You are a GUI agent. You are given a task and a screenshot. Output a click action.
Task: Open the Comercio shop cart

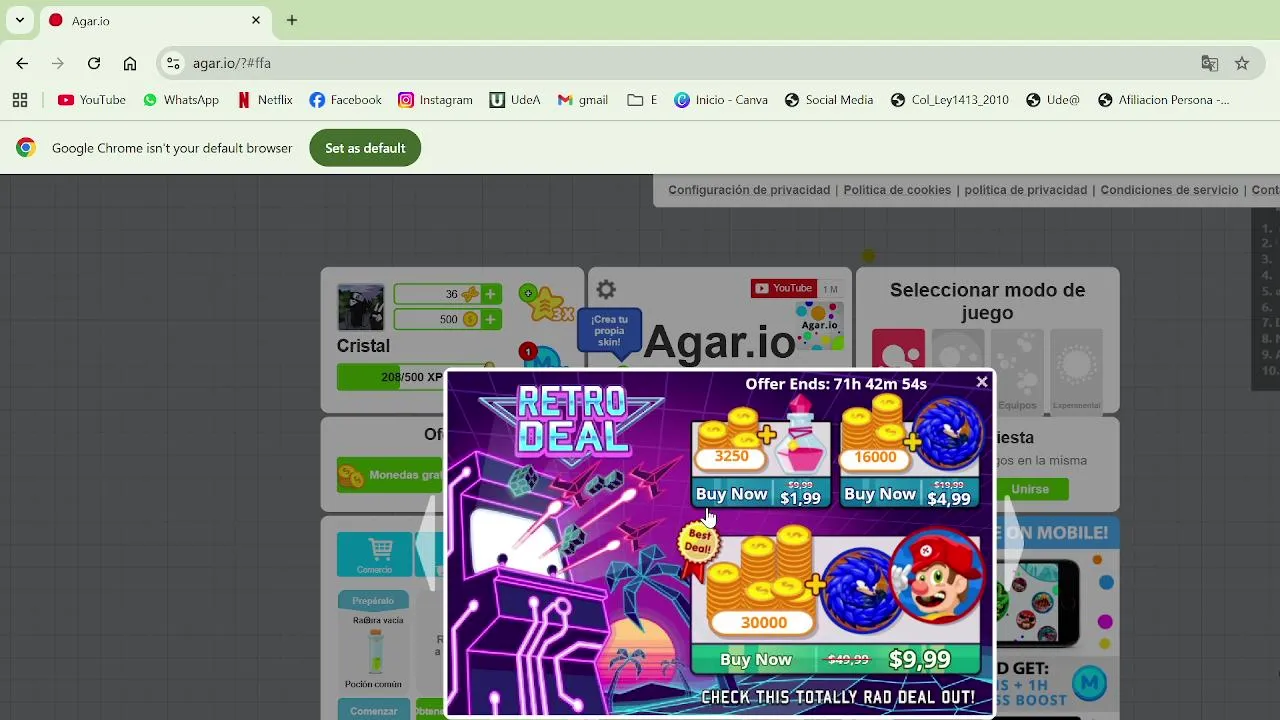click(x=374, y=554)
